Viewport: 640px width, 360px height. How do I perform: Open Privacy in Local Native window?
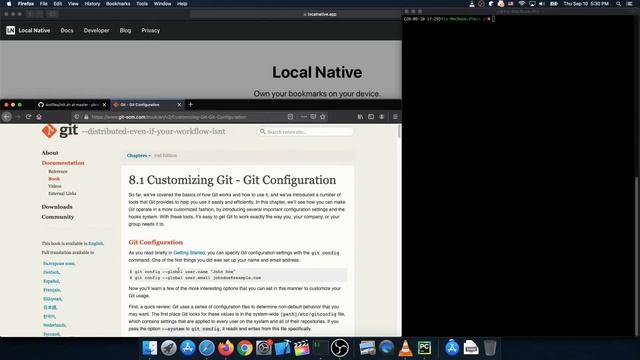coord(151,30)
